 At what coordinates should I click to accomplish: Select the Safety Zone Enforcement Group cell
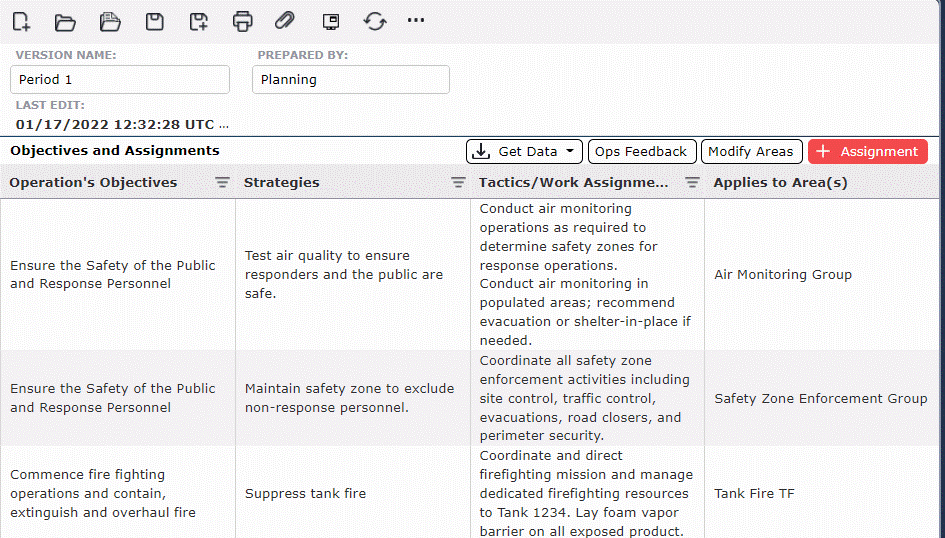[x=821, y=398]
